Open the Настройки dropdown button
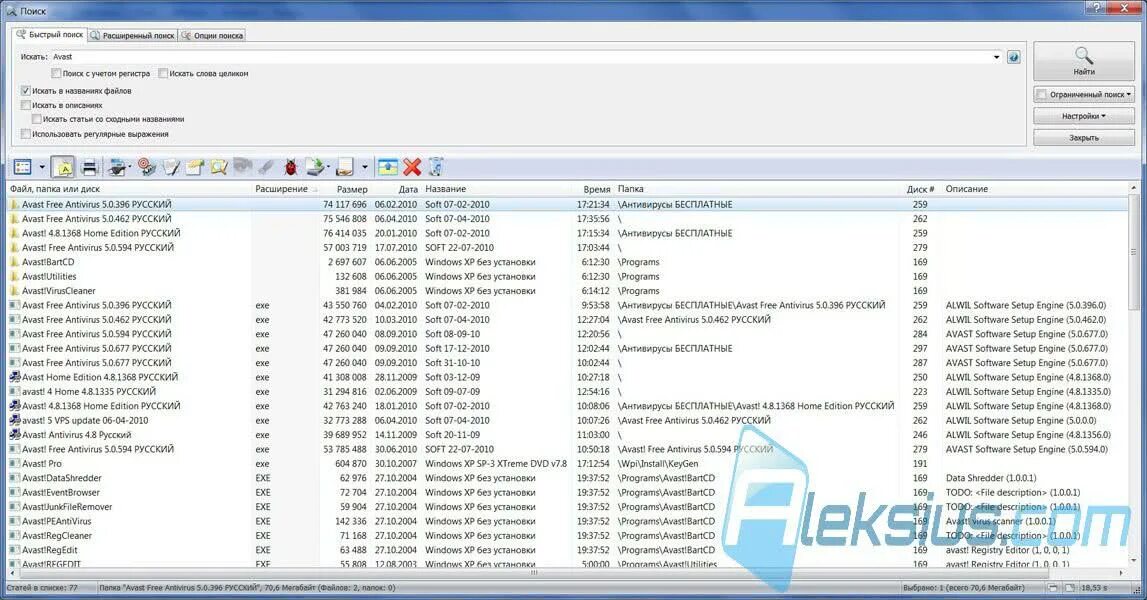Viewport: 1147px width, 600px height. click(x=1084, y=116)
